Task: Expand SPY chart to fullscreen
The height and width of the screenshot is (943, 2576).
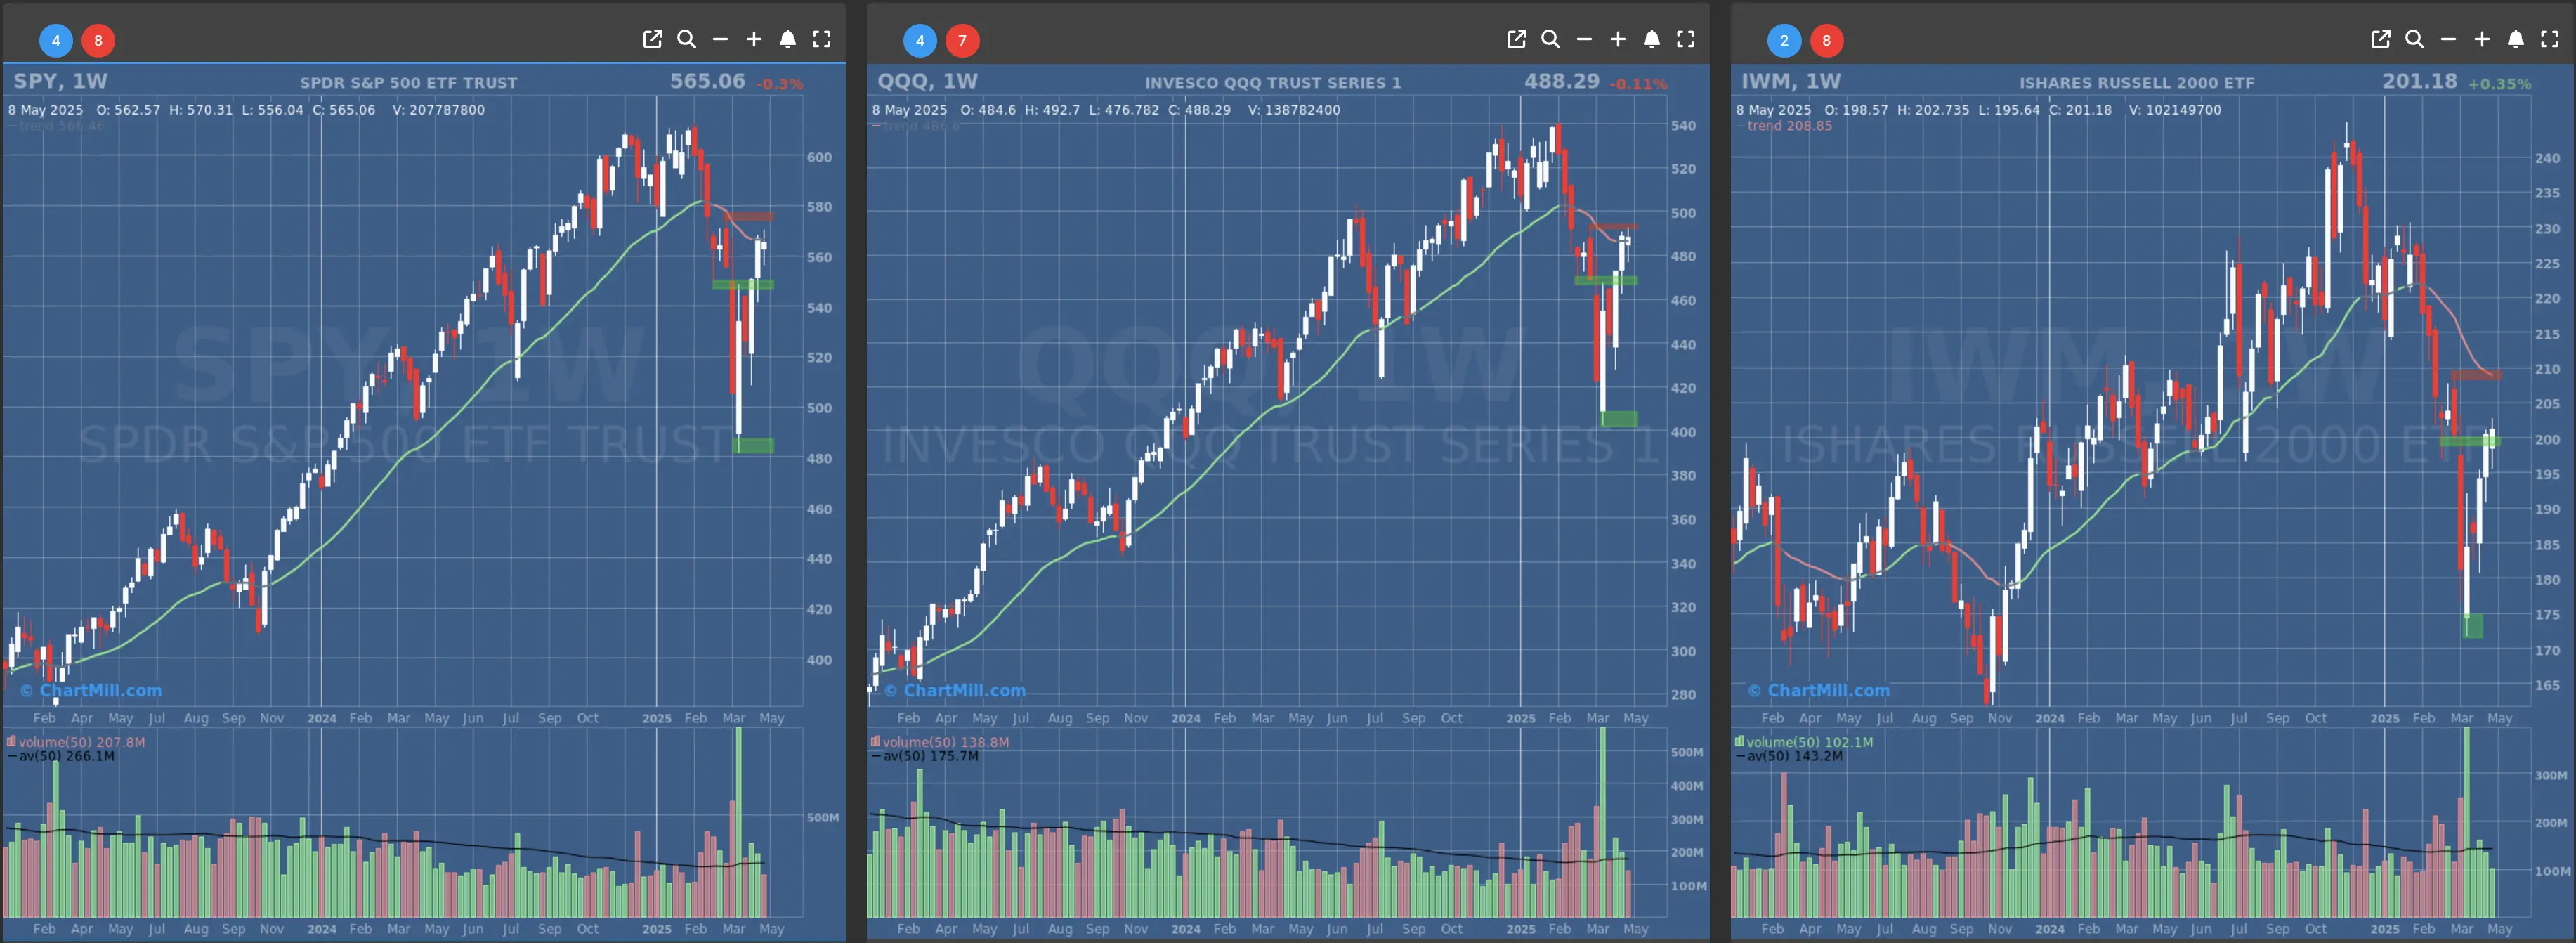Action: 821,39
